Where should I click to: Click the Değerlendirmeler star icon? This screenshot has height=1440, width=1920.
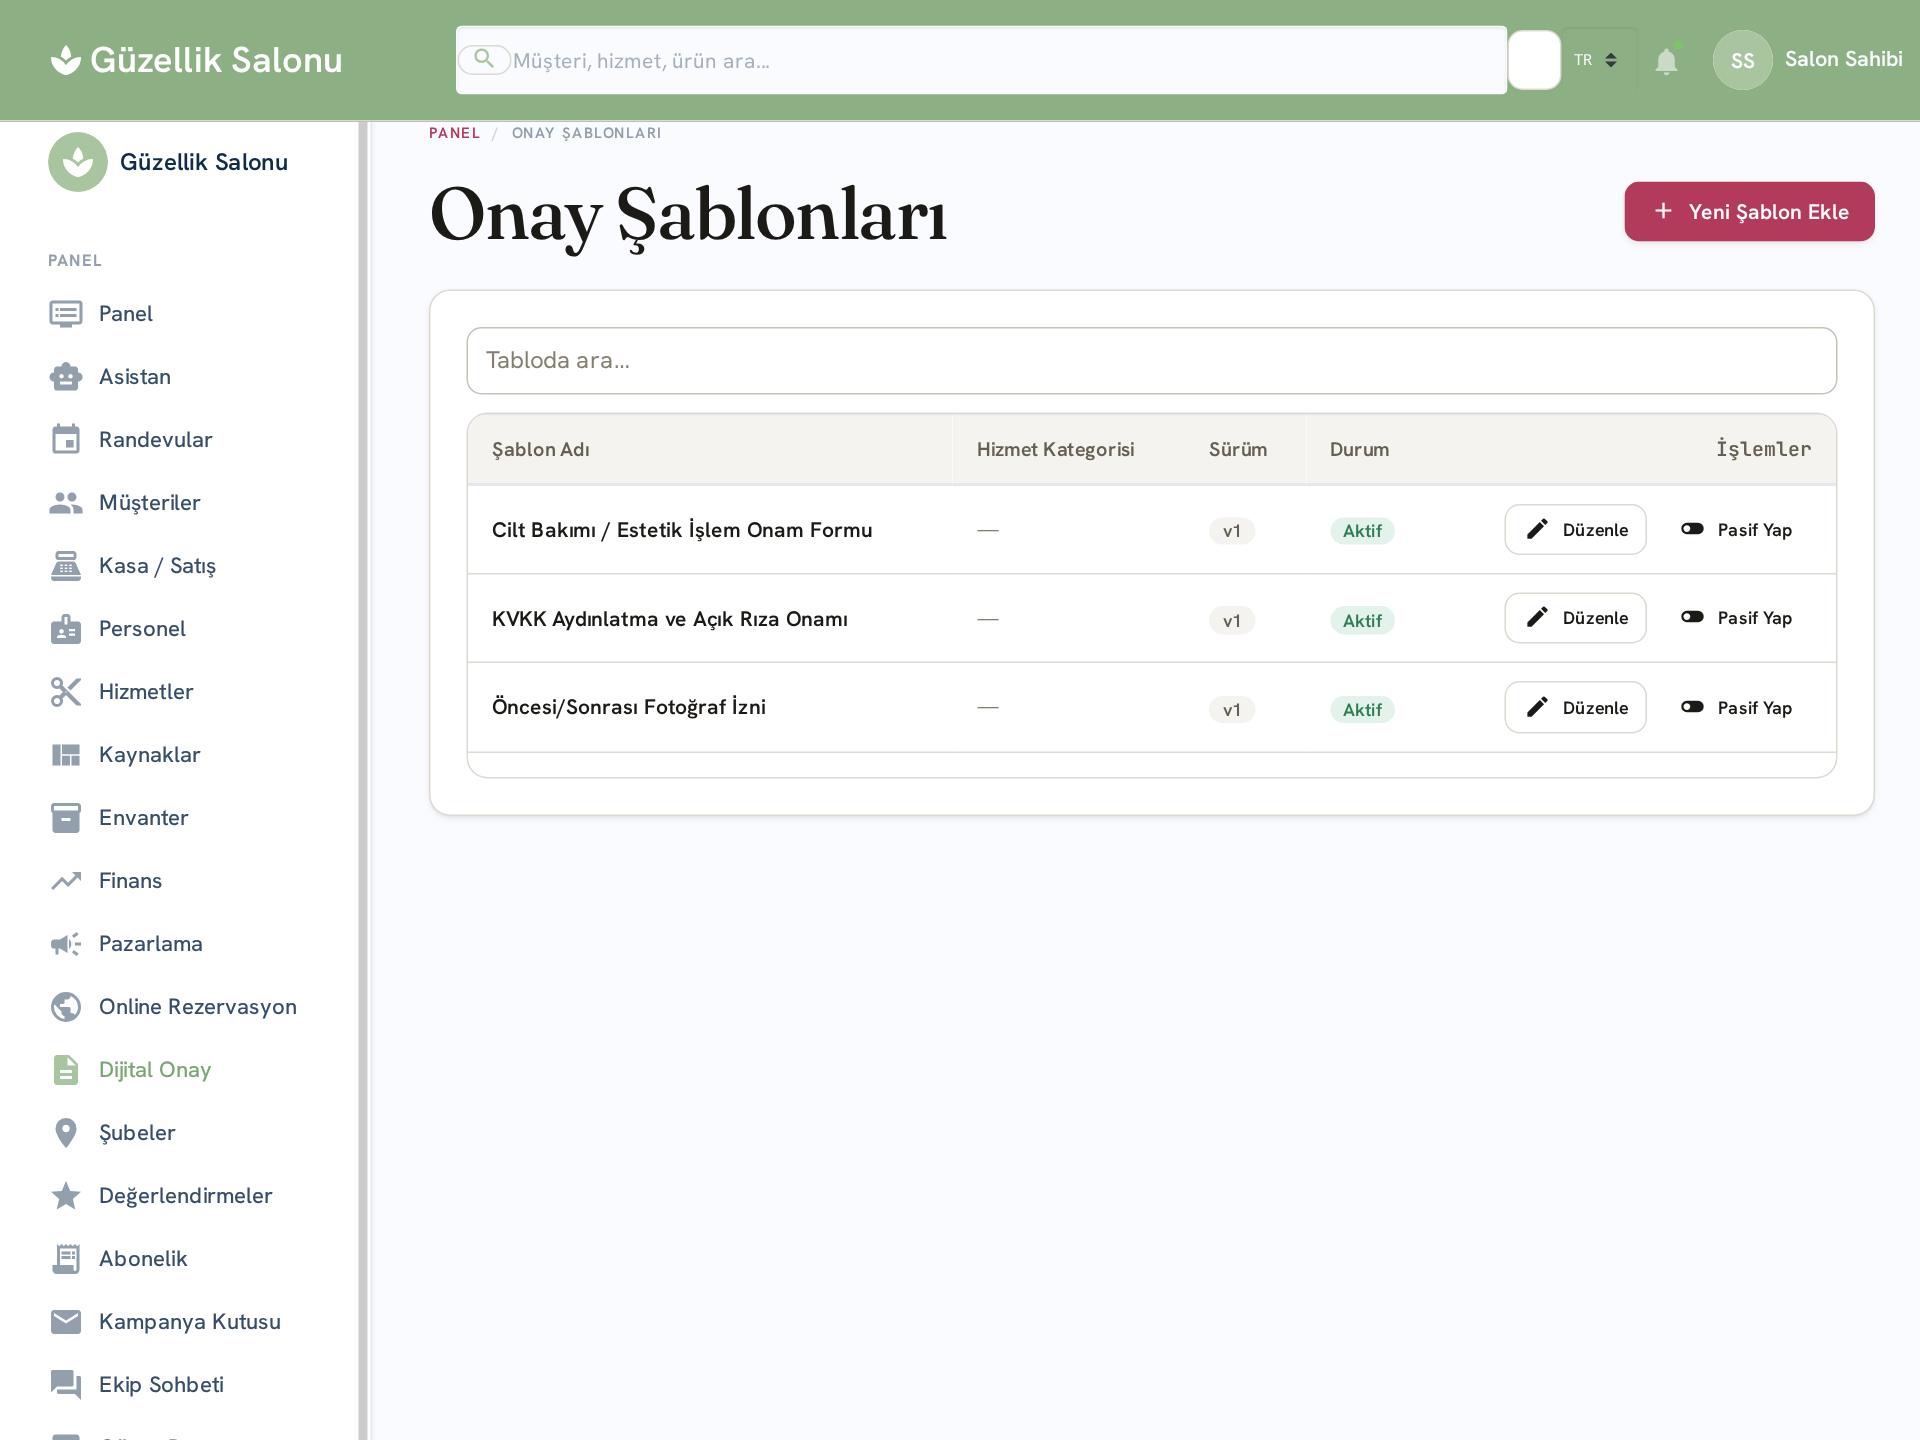point(66,1196)
